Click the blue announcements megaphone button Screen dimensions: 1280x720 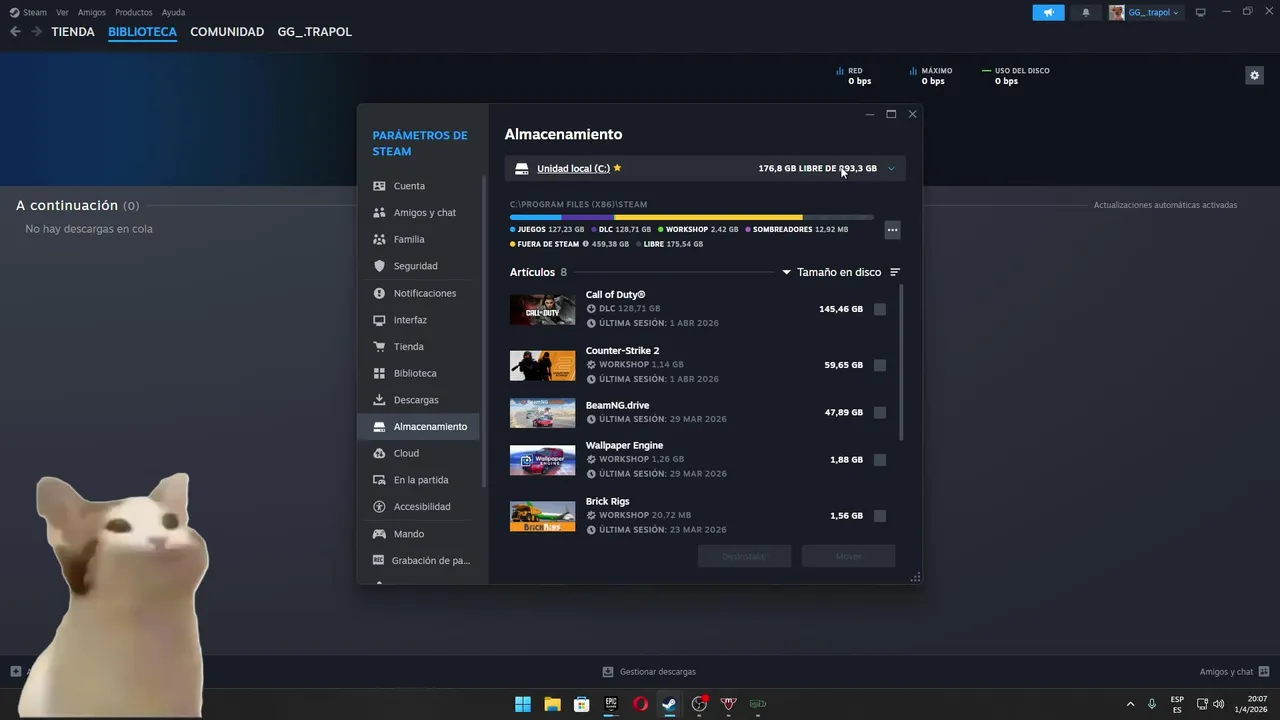tap(1048, 12)
